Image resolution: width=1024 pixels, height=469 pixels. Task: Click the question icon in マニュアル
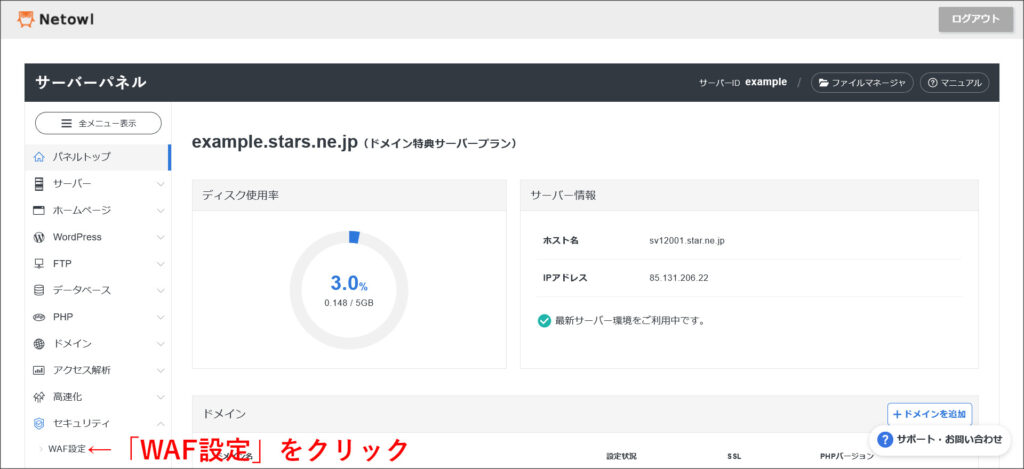click(x=932, y=83)
